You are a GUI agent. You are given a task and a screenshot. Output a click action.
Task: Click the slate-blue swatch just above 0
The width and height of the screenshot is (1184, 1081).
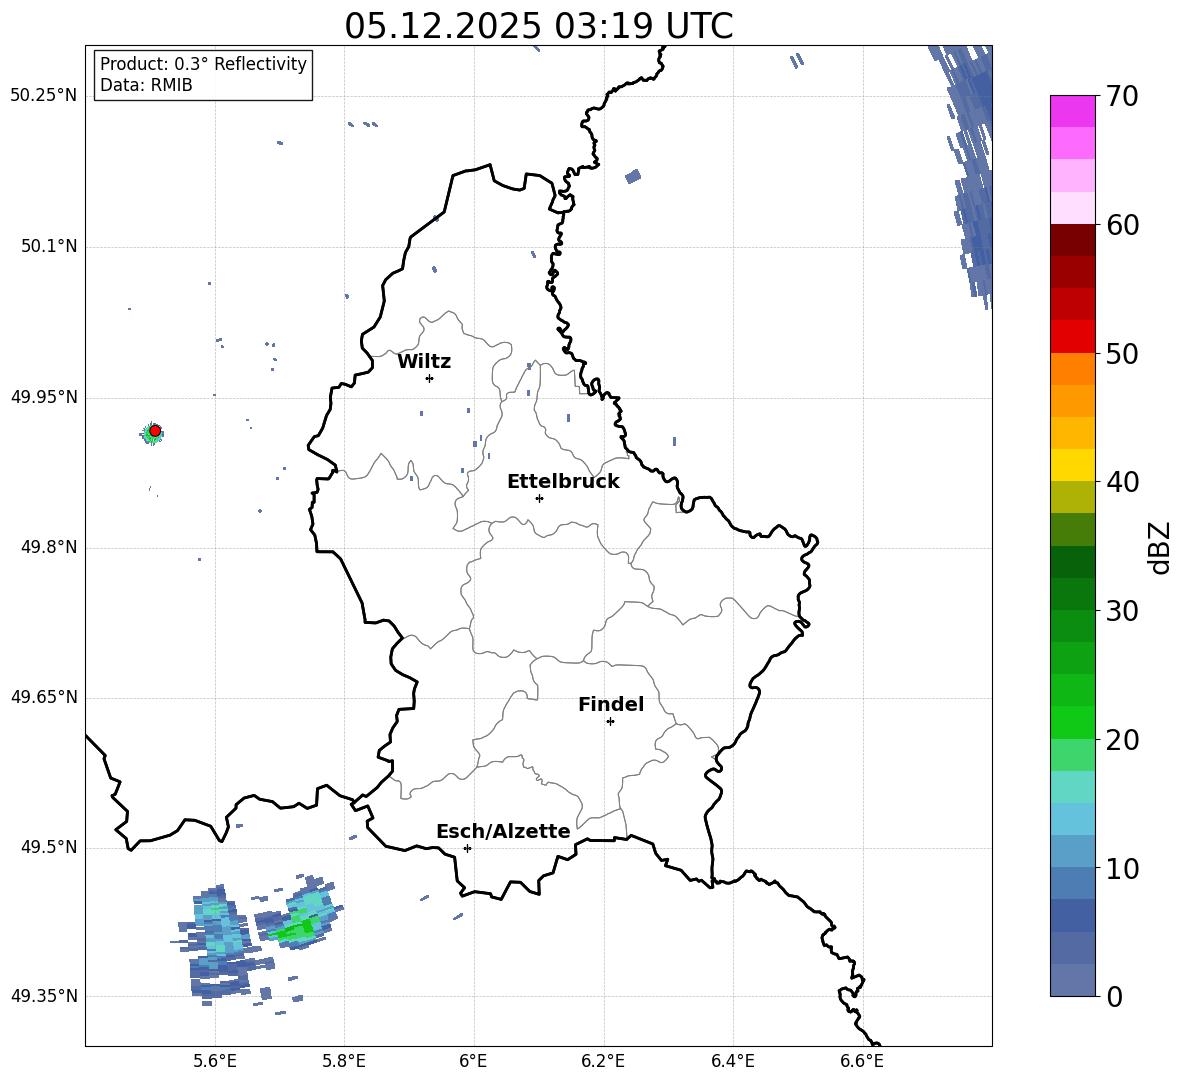click(x=1072, y=980)
